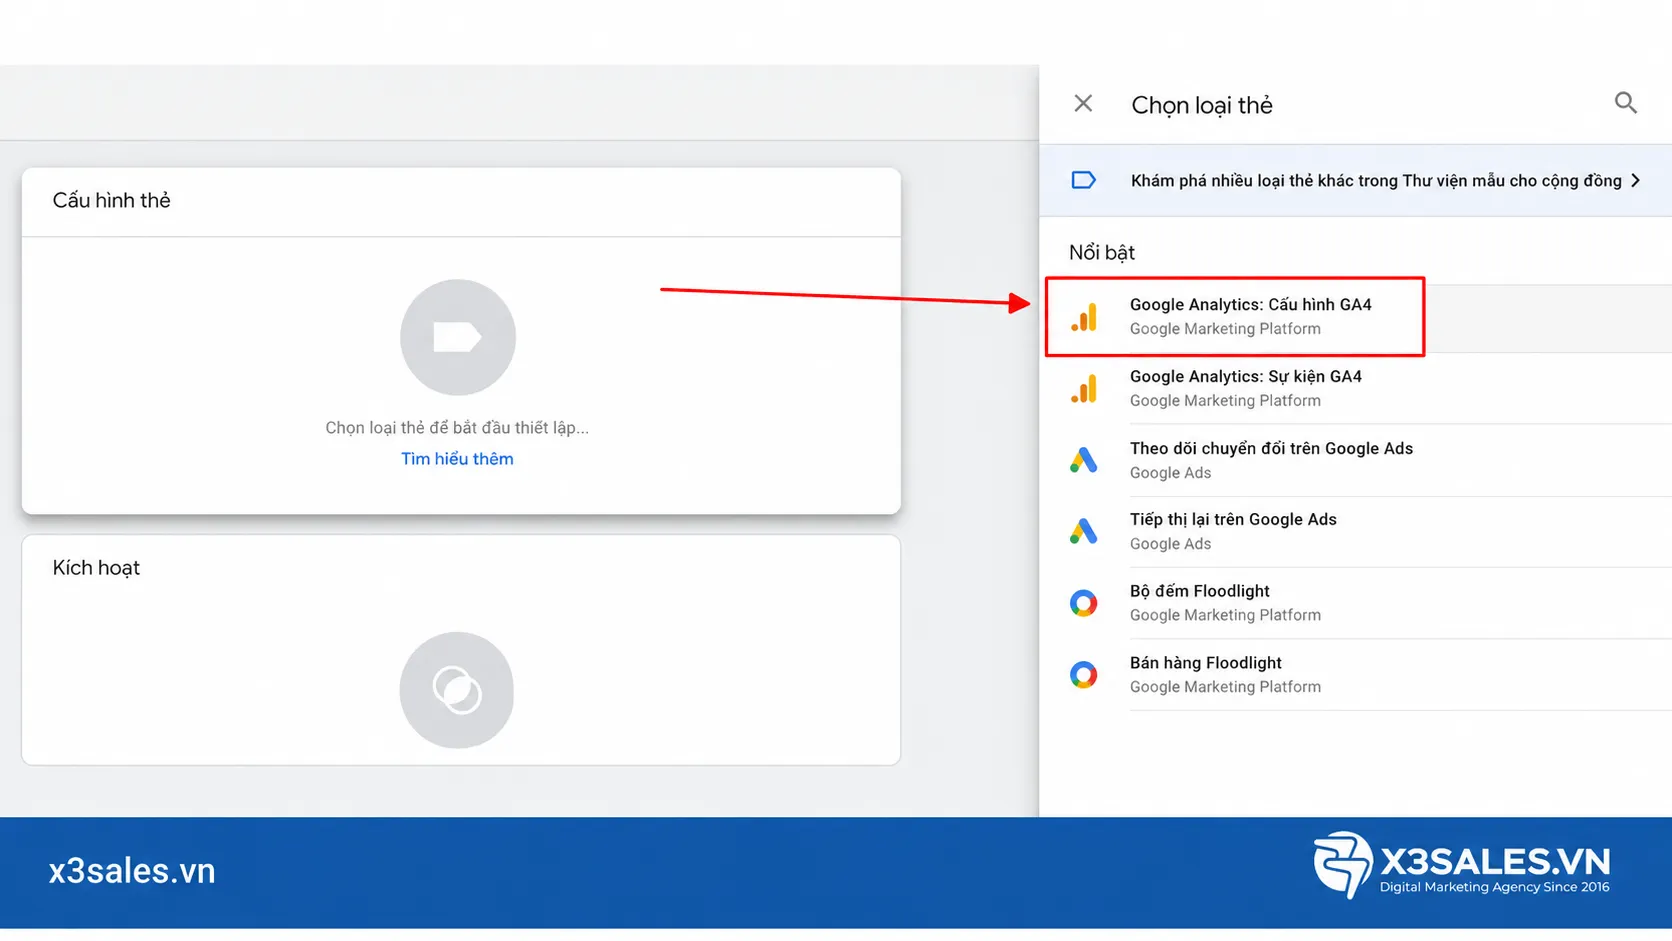Choose Theo dõi chuyển đổi trên Google Ads
Viewport: 1672px width, 941px height.
tap(1356, 460)
